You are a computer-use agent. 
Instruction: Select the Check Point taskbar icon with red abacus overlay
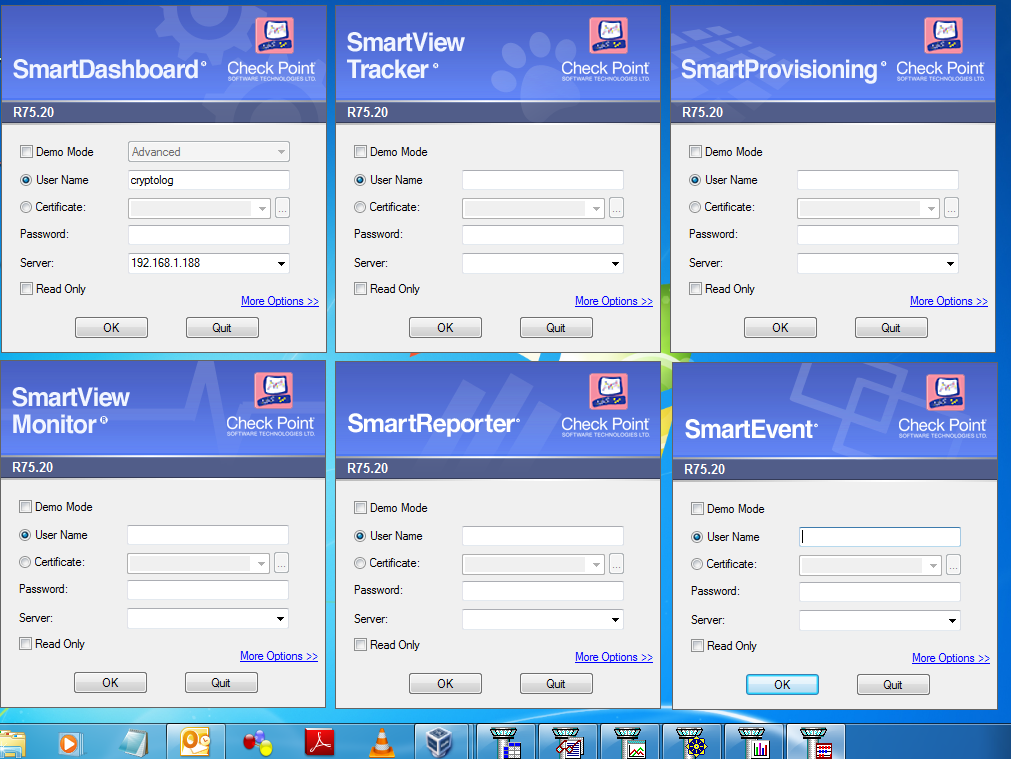pos(815,742)
